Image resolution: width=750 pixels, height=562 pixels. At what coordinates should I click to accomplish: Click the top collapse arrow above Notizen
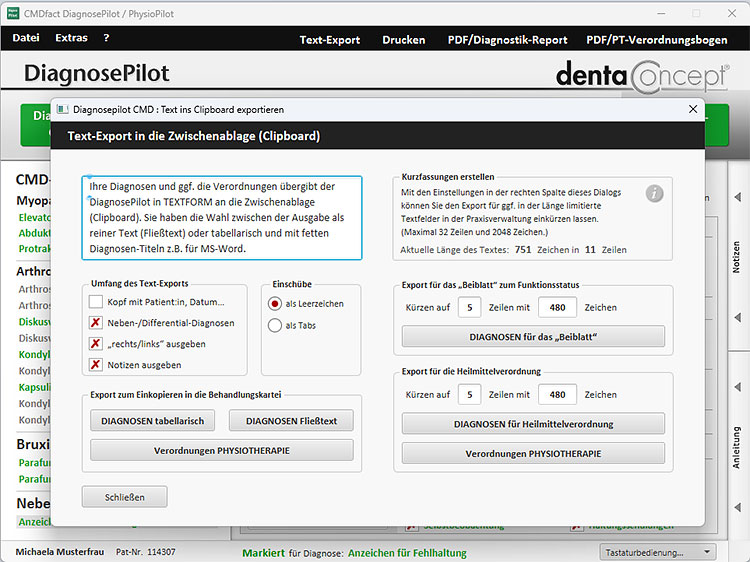coord(738,197)
